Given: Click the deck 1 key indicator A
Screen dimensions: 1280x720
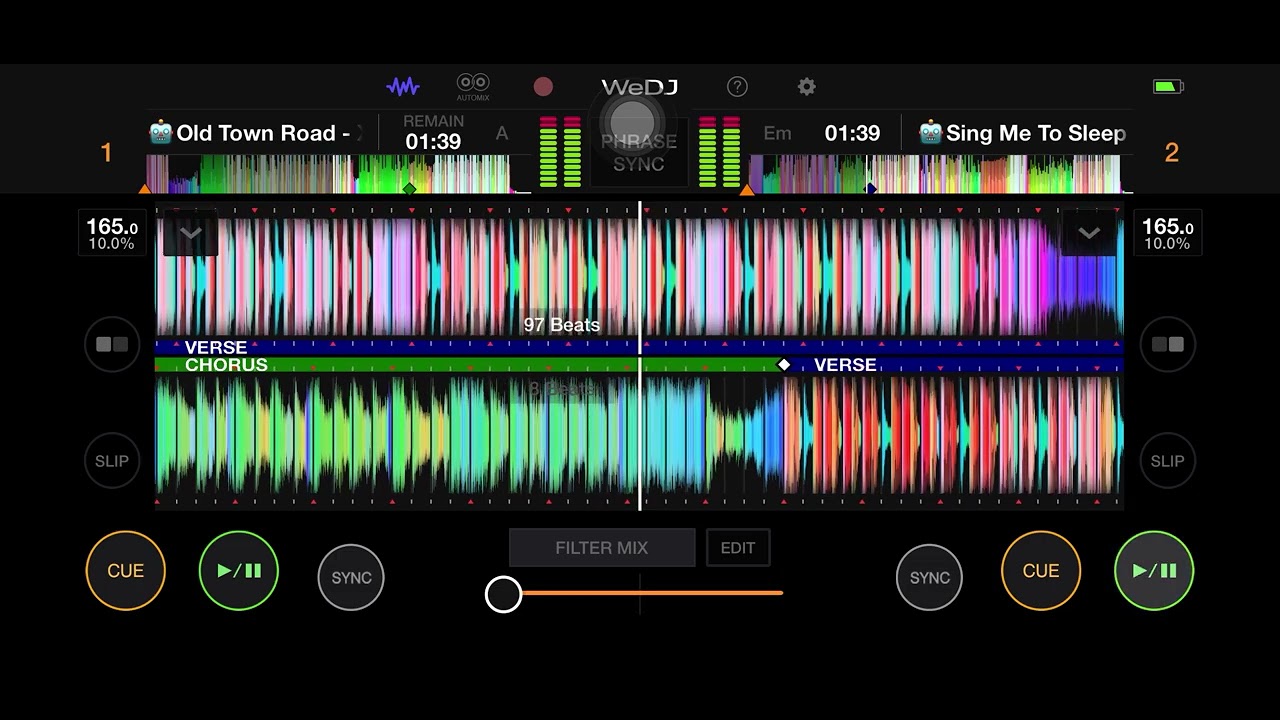Looking at the screenshot, I should (x=502, y=133).
